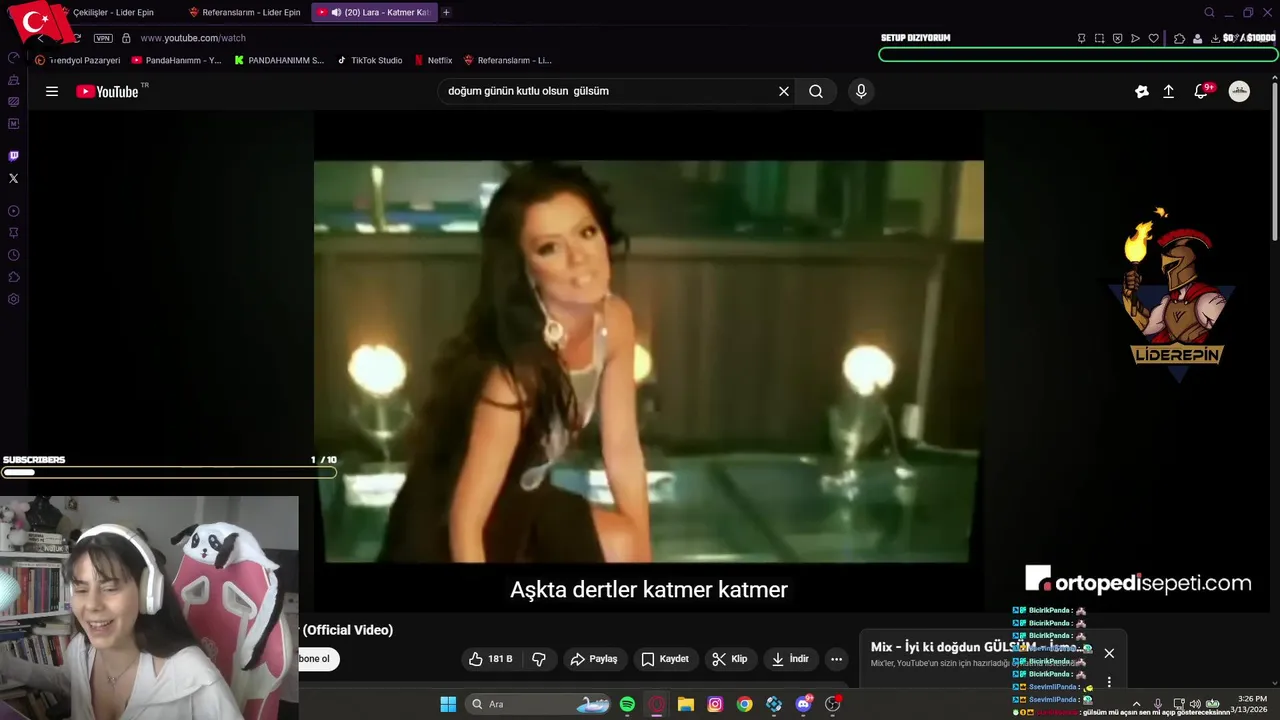The height and width of the screenshot is (720, 1280).
Task: Open YouTube upload/create icon
Action: pyautogui.click(x=1168, y=91)
